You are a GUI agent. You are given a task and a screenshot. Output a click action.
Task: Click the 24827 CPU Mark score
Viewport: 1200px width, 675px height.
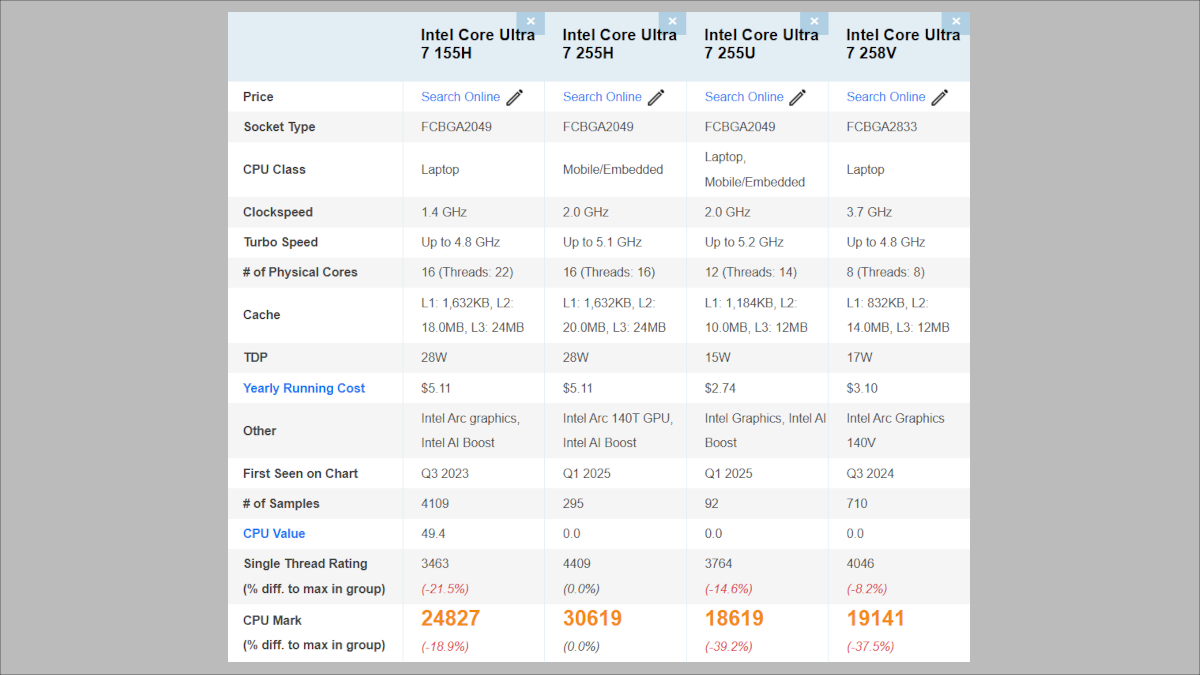tap(450, 619)
